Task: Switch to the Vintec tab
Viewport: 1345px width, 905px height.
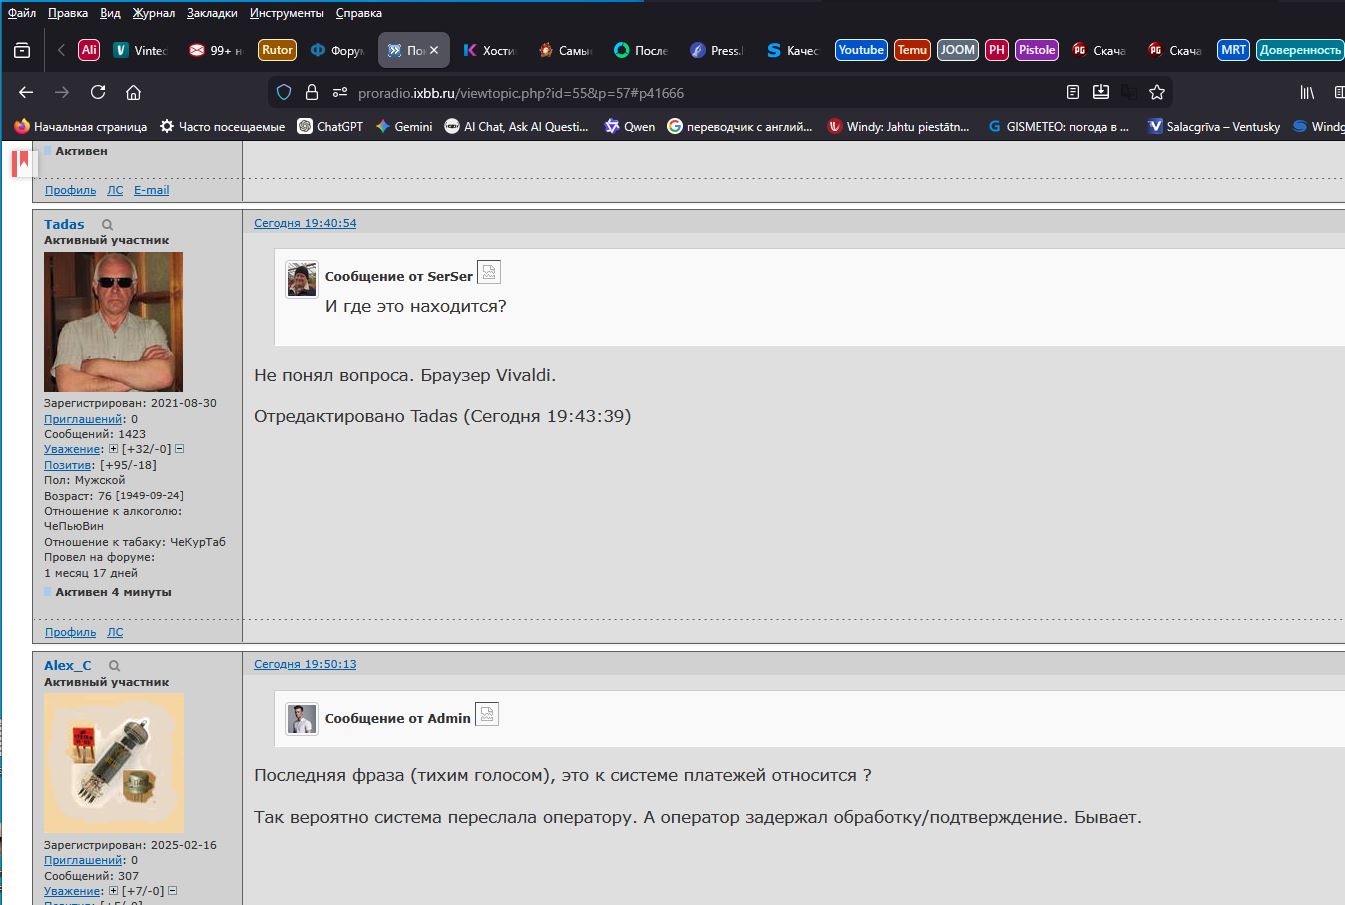Action: [140, 50]
